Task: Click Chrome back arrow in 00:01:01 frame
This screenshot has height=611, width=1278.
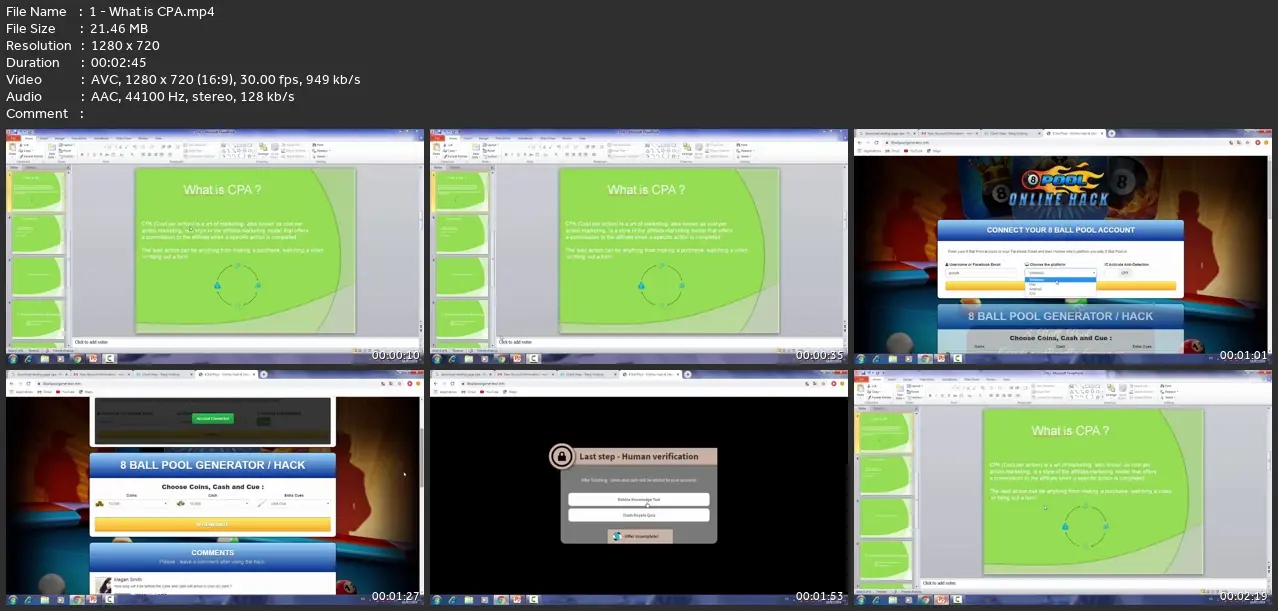Action: pos(860,142)
